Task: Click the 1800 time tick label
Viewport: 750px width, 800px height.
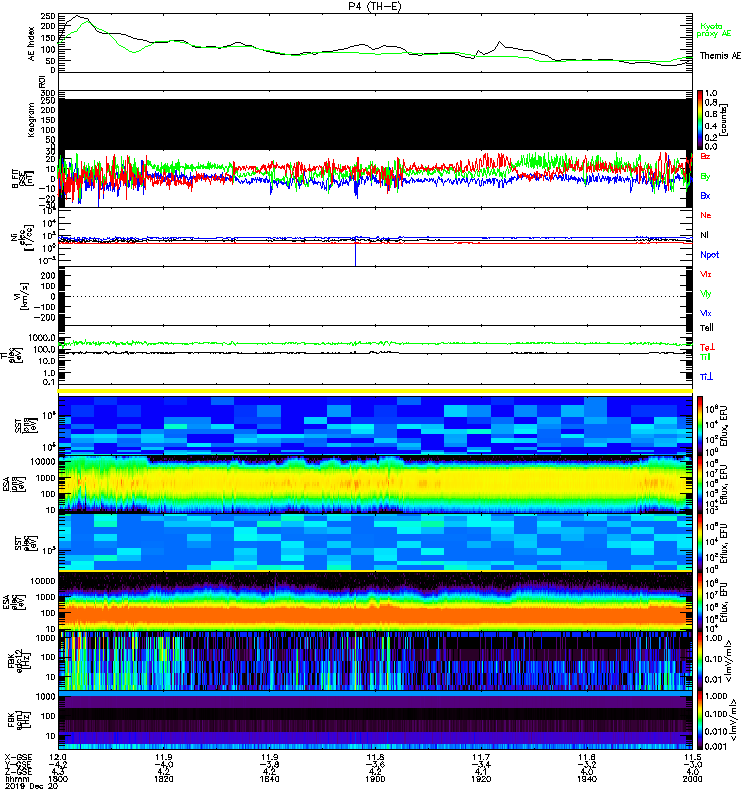Action: pyautogui.click(x=58, y=779)
